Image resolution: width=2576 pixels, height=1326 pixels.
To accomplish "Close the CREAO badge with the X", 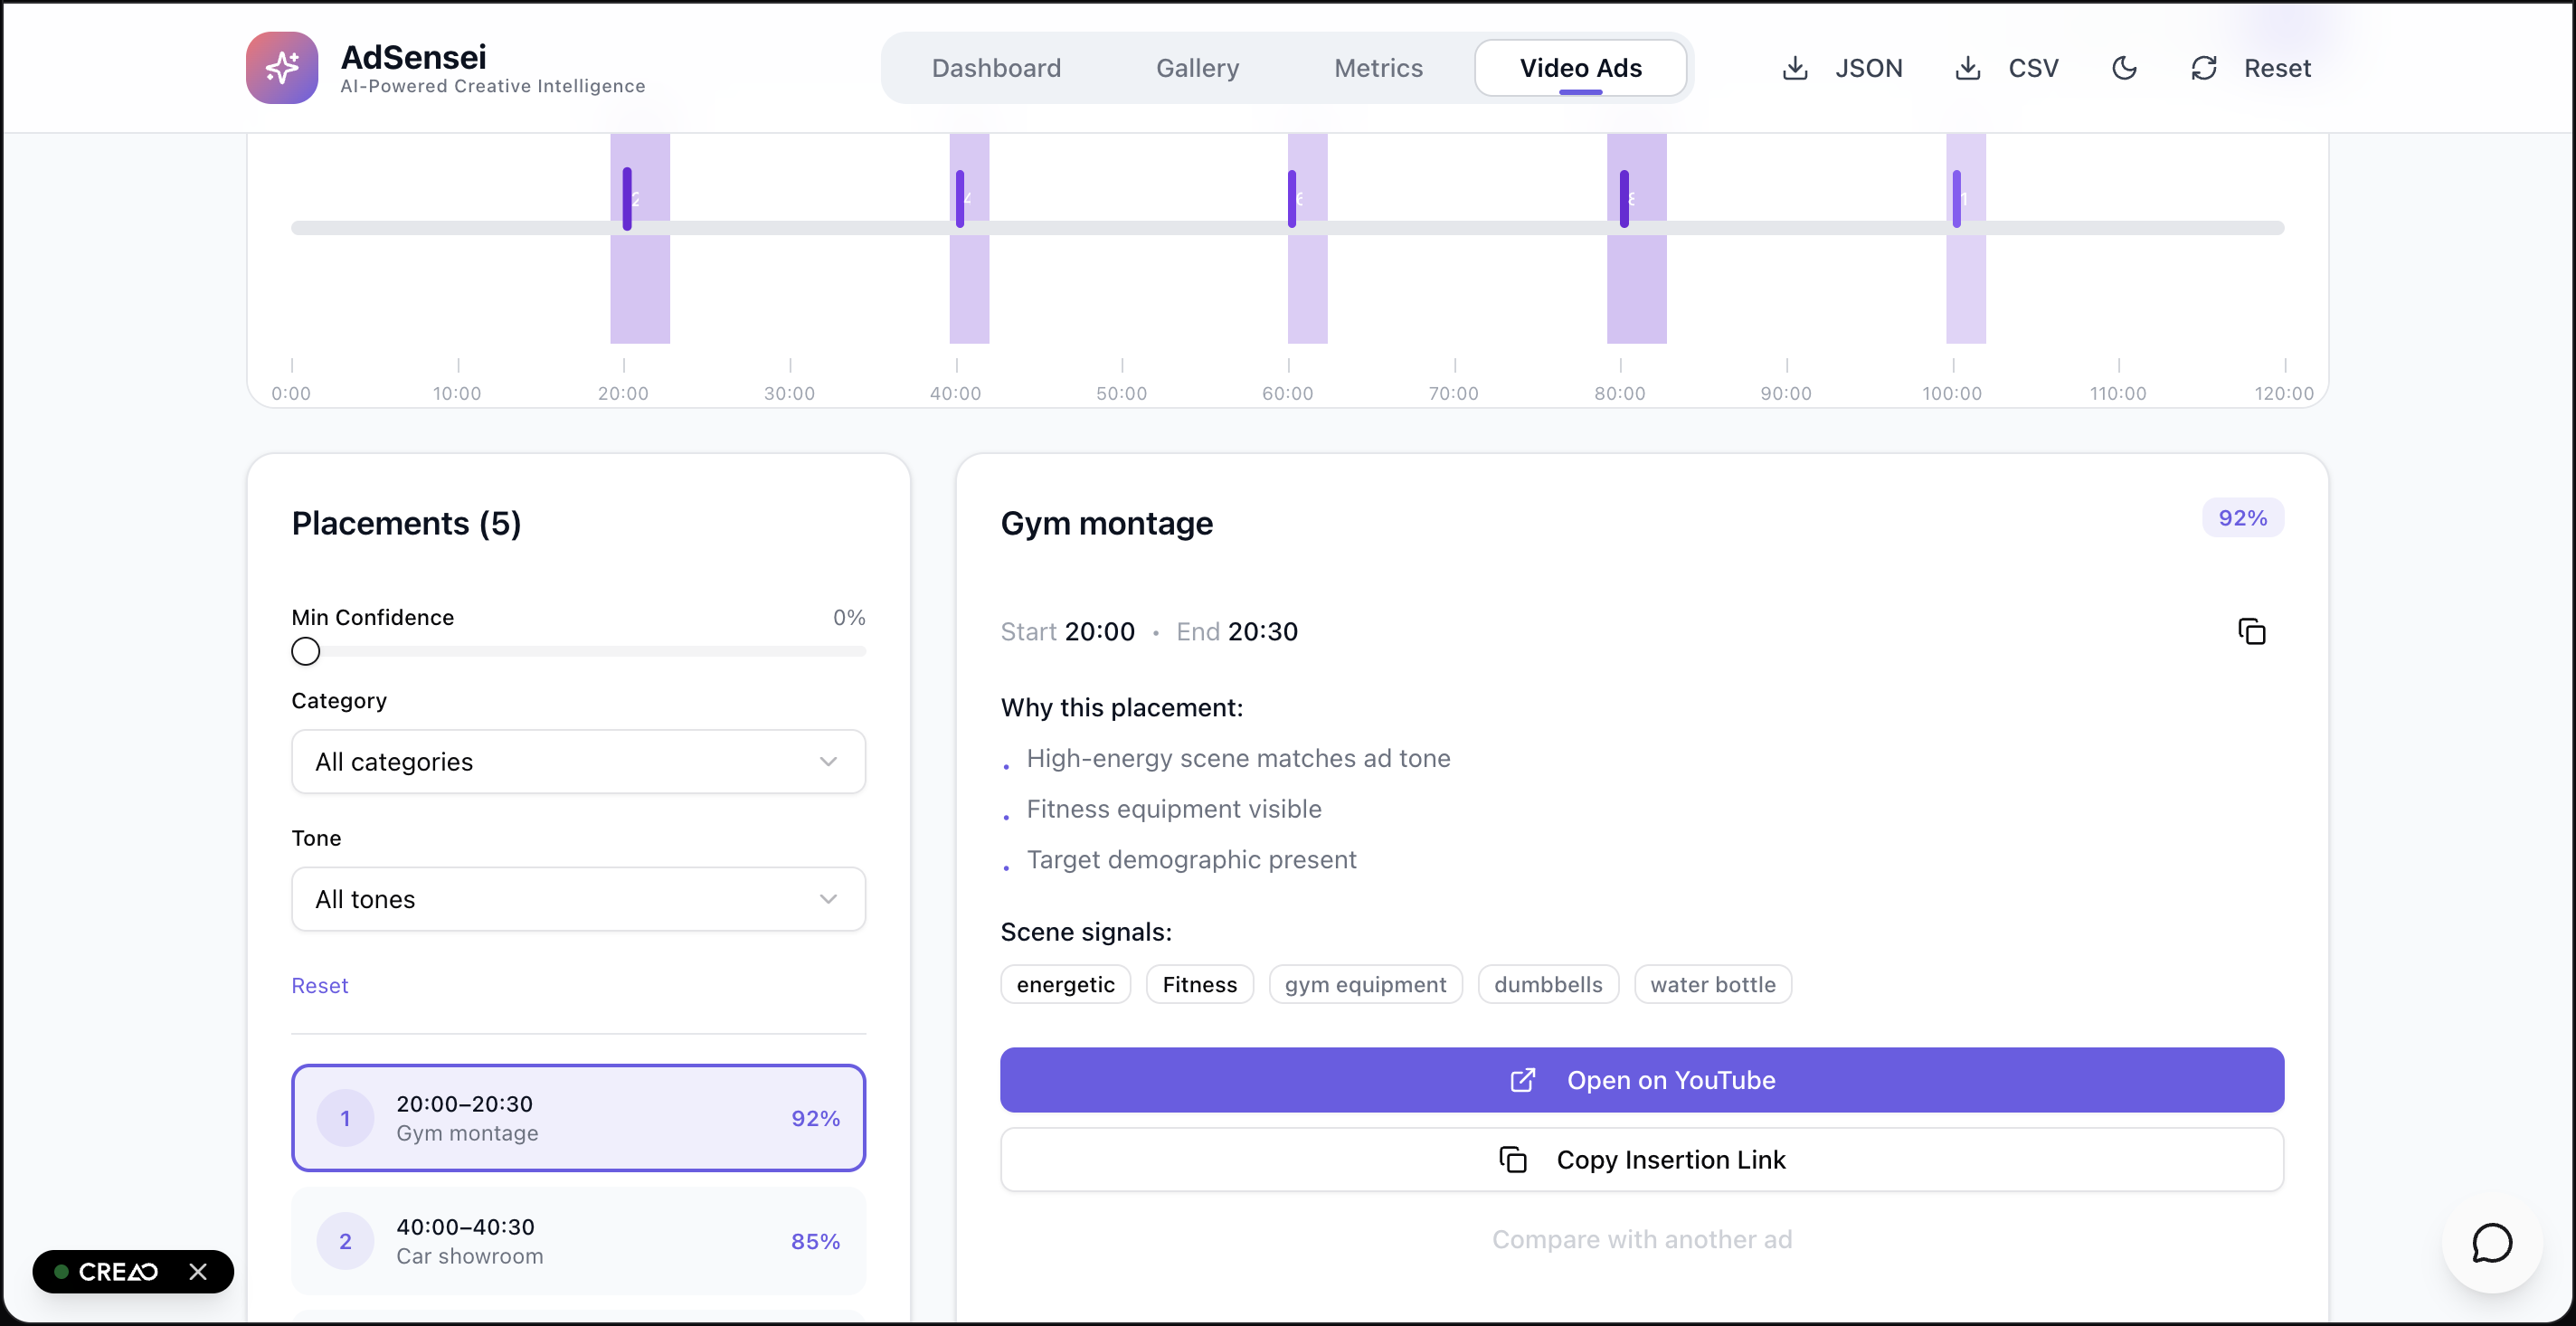I will (198, 1271).
